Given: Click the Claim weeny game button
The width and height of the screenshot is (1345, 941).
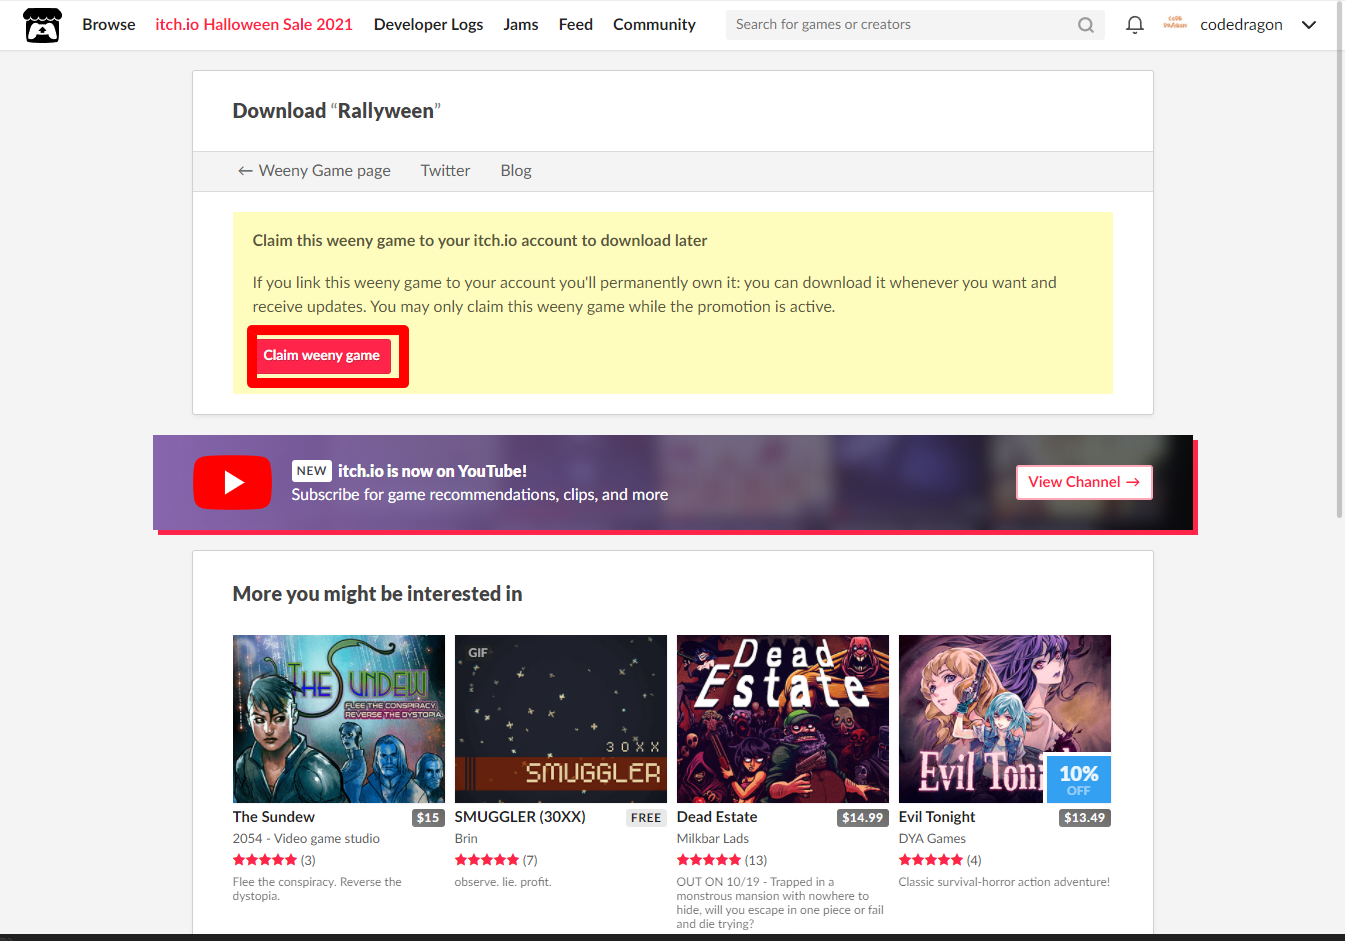Looking at the screenshot, I should tap(322, 356).
